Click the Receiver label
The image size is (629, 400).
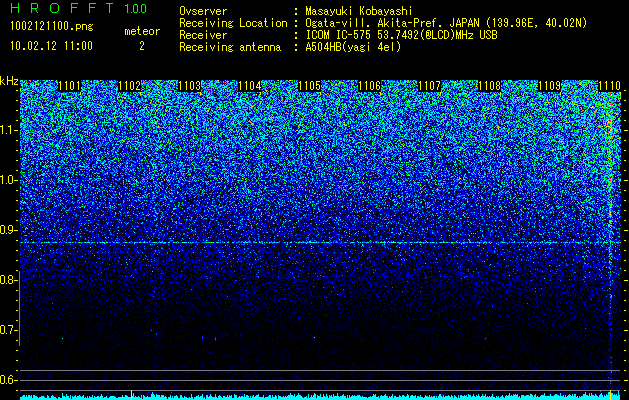[203, 35]
